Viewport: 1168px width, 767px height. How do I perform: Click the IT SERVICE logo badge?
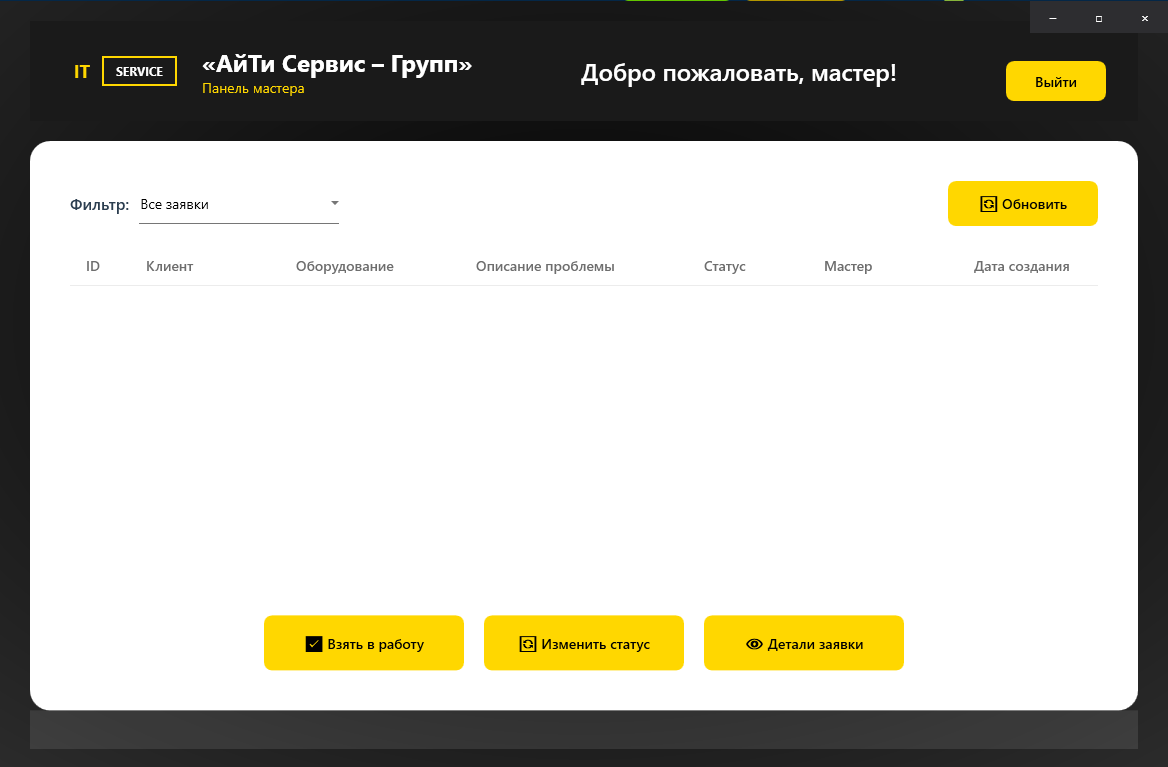pyautogui.click(x=139, y=71)
